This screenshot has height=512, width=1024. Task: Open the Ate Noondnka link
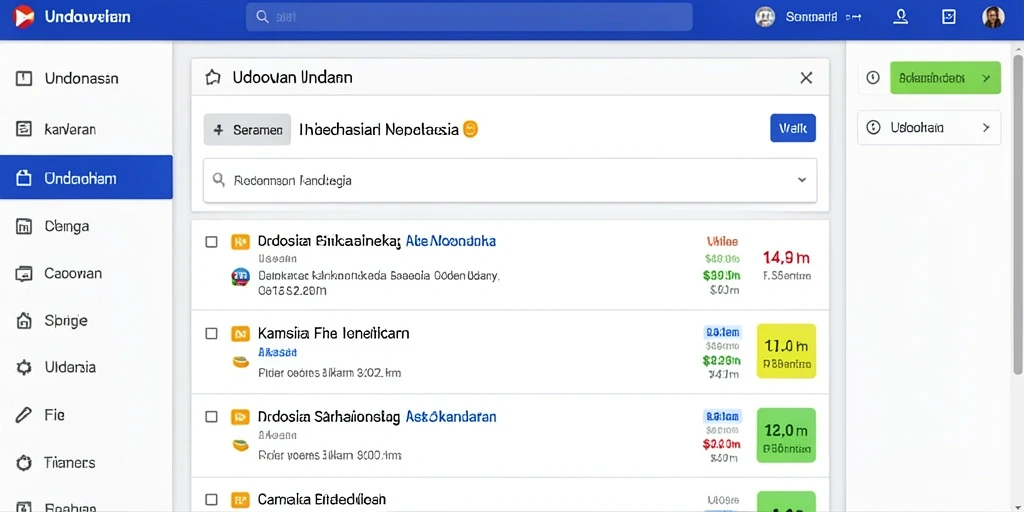click(451, 241)
